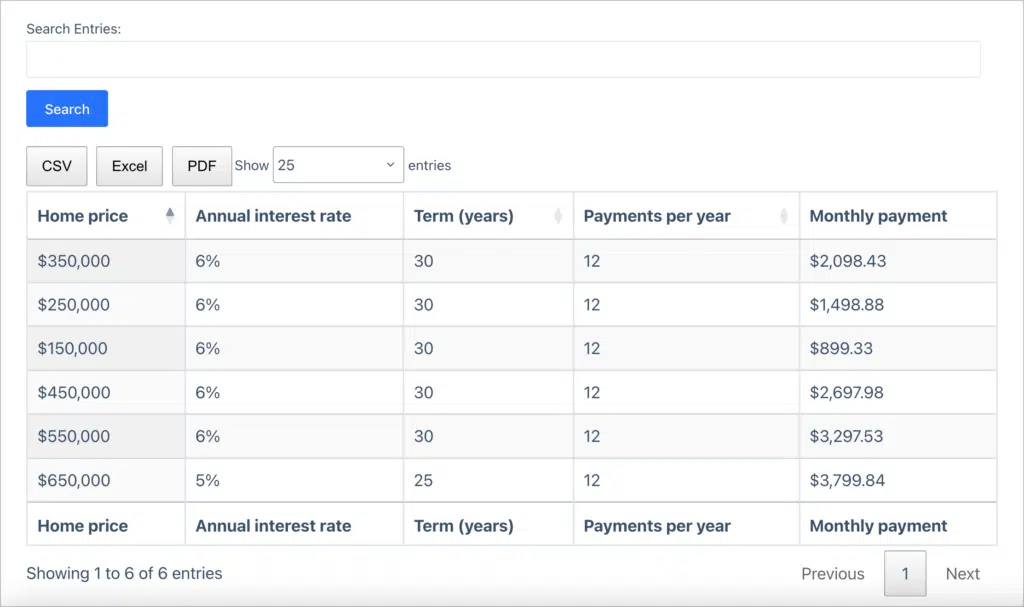
Task: Click footer Payments per year label
Action: click(657, 526)
